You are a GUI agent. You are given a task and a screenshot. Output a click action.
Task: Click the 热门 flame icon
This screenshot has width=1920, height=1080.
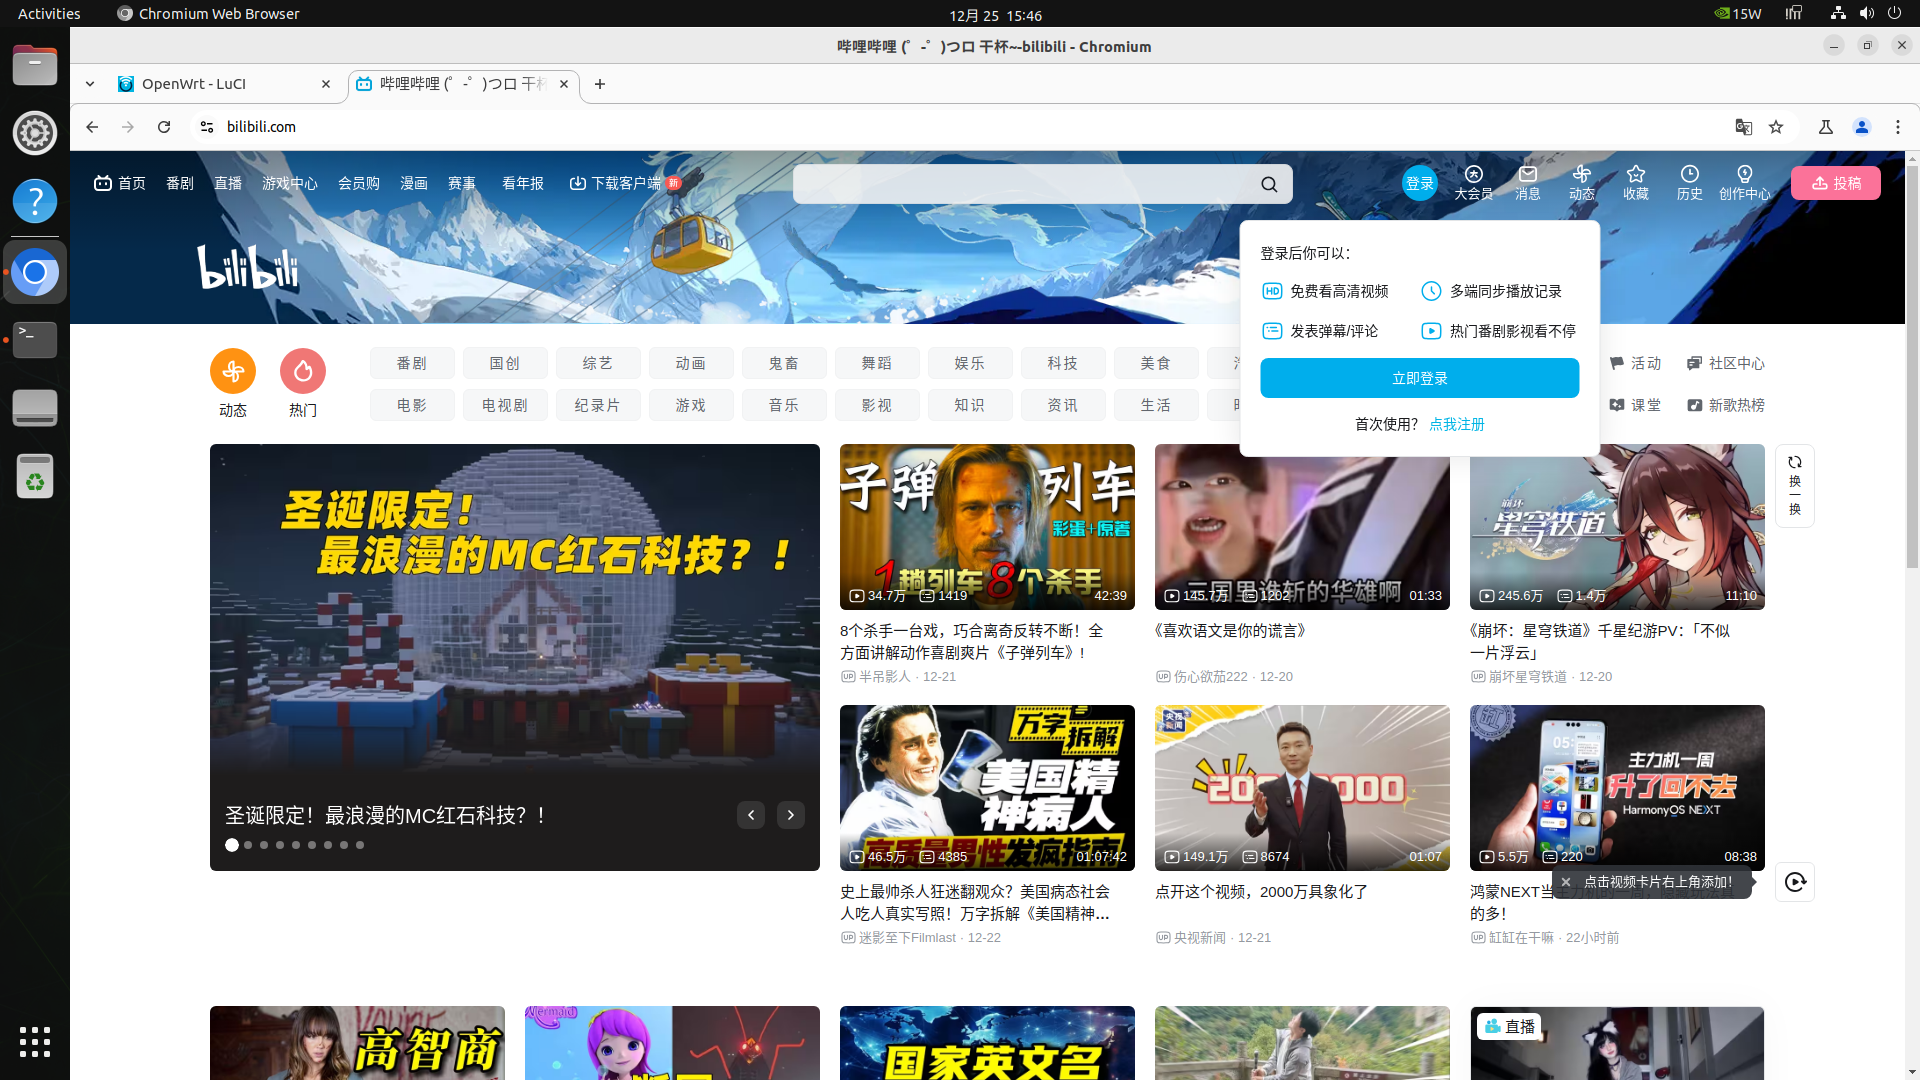pyautogui.click(x=303, y=371)
